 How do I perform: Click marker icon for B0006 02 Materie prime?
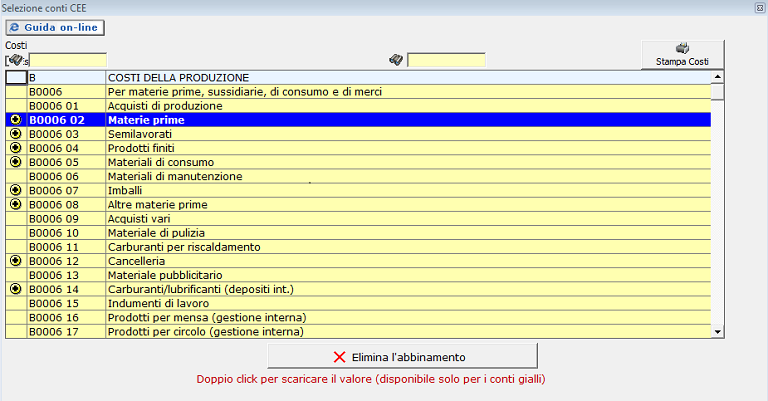tap(15, 120)
